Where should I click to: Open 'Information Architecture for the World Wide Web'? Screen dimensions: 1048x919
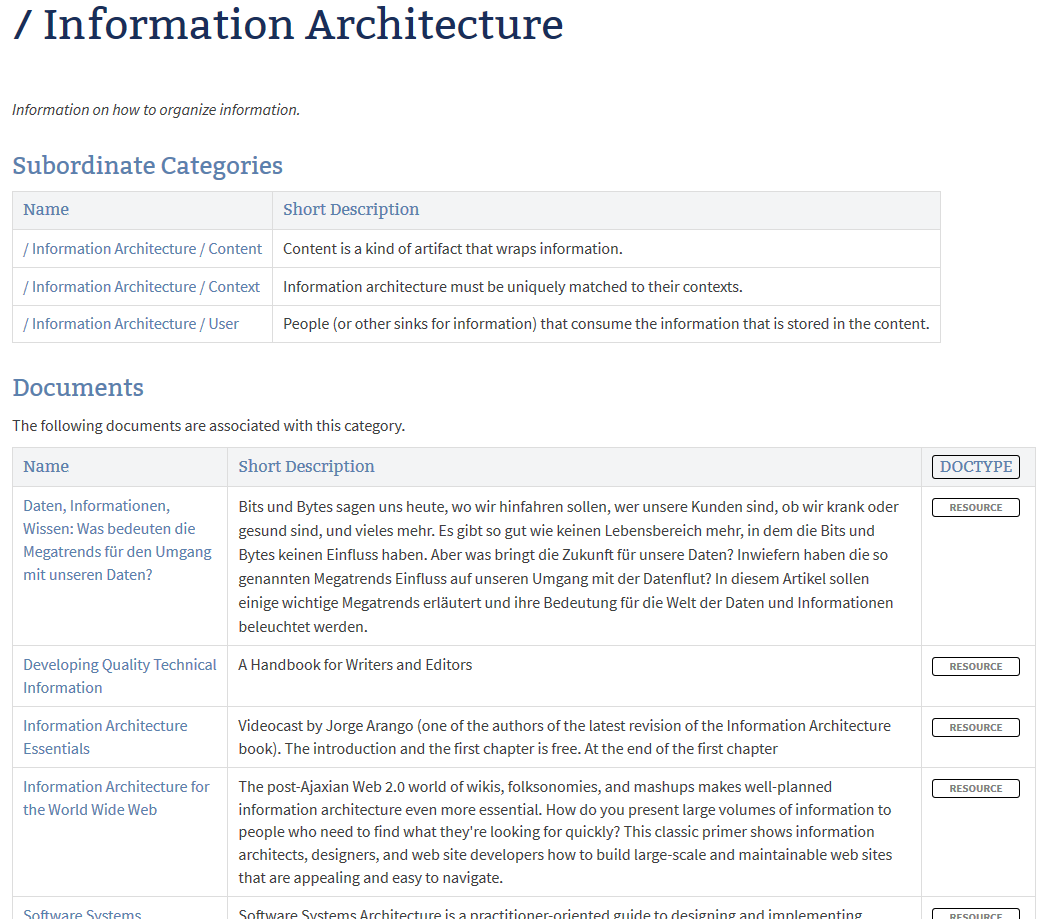[x=116, y=798]
